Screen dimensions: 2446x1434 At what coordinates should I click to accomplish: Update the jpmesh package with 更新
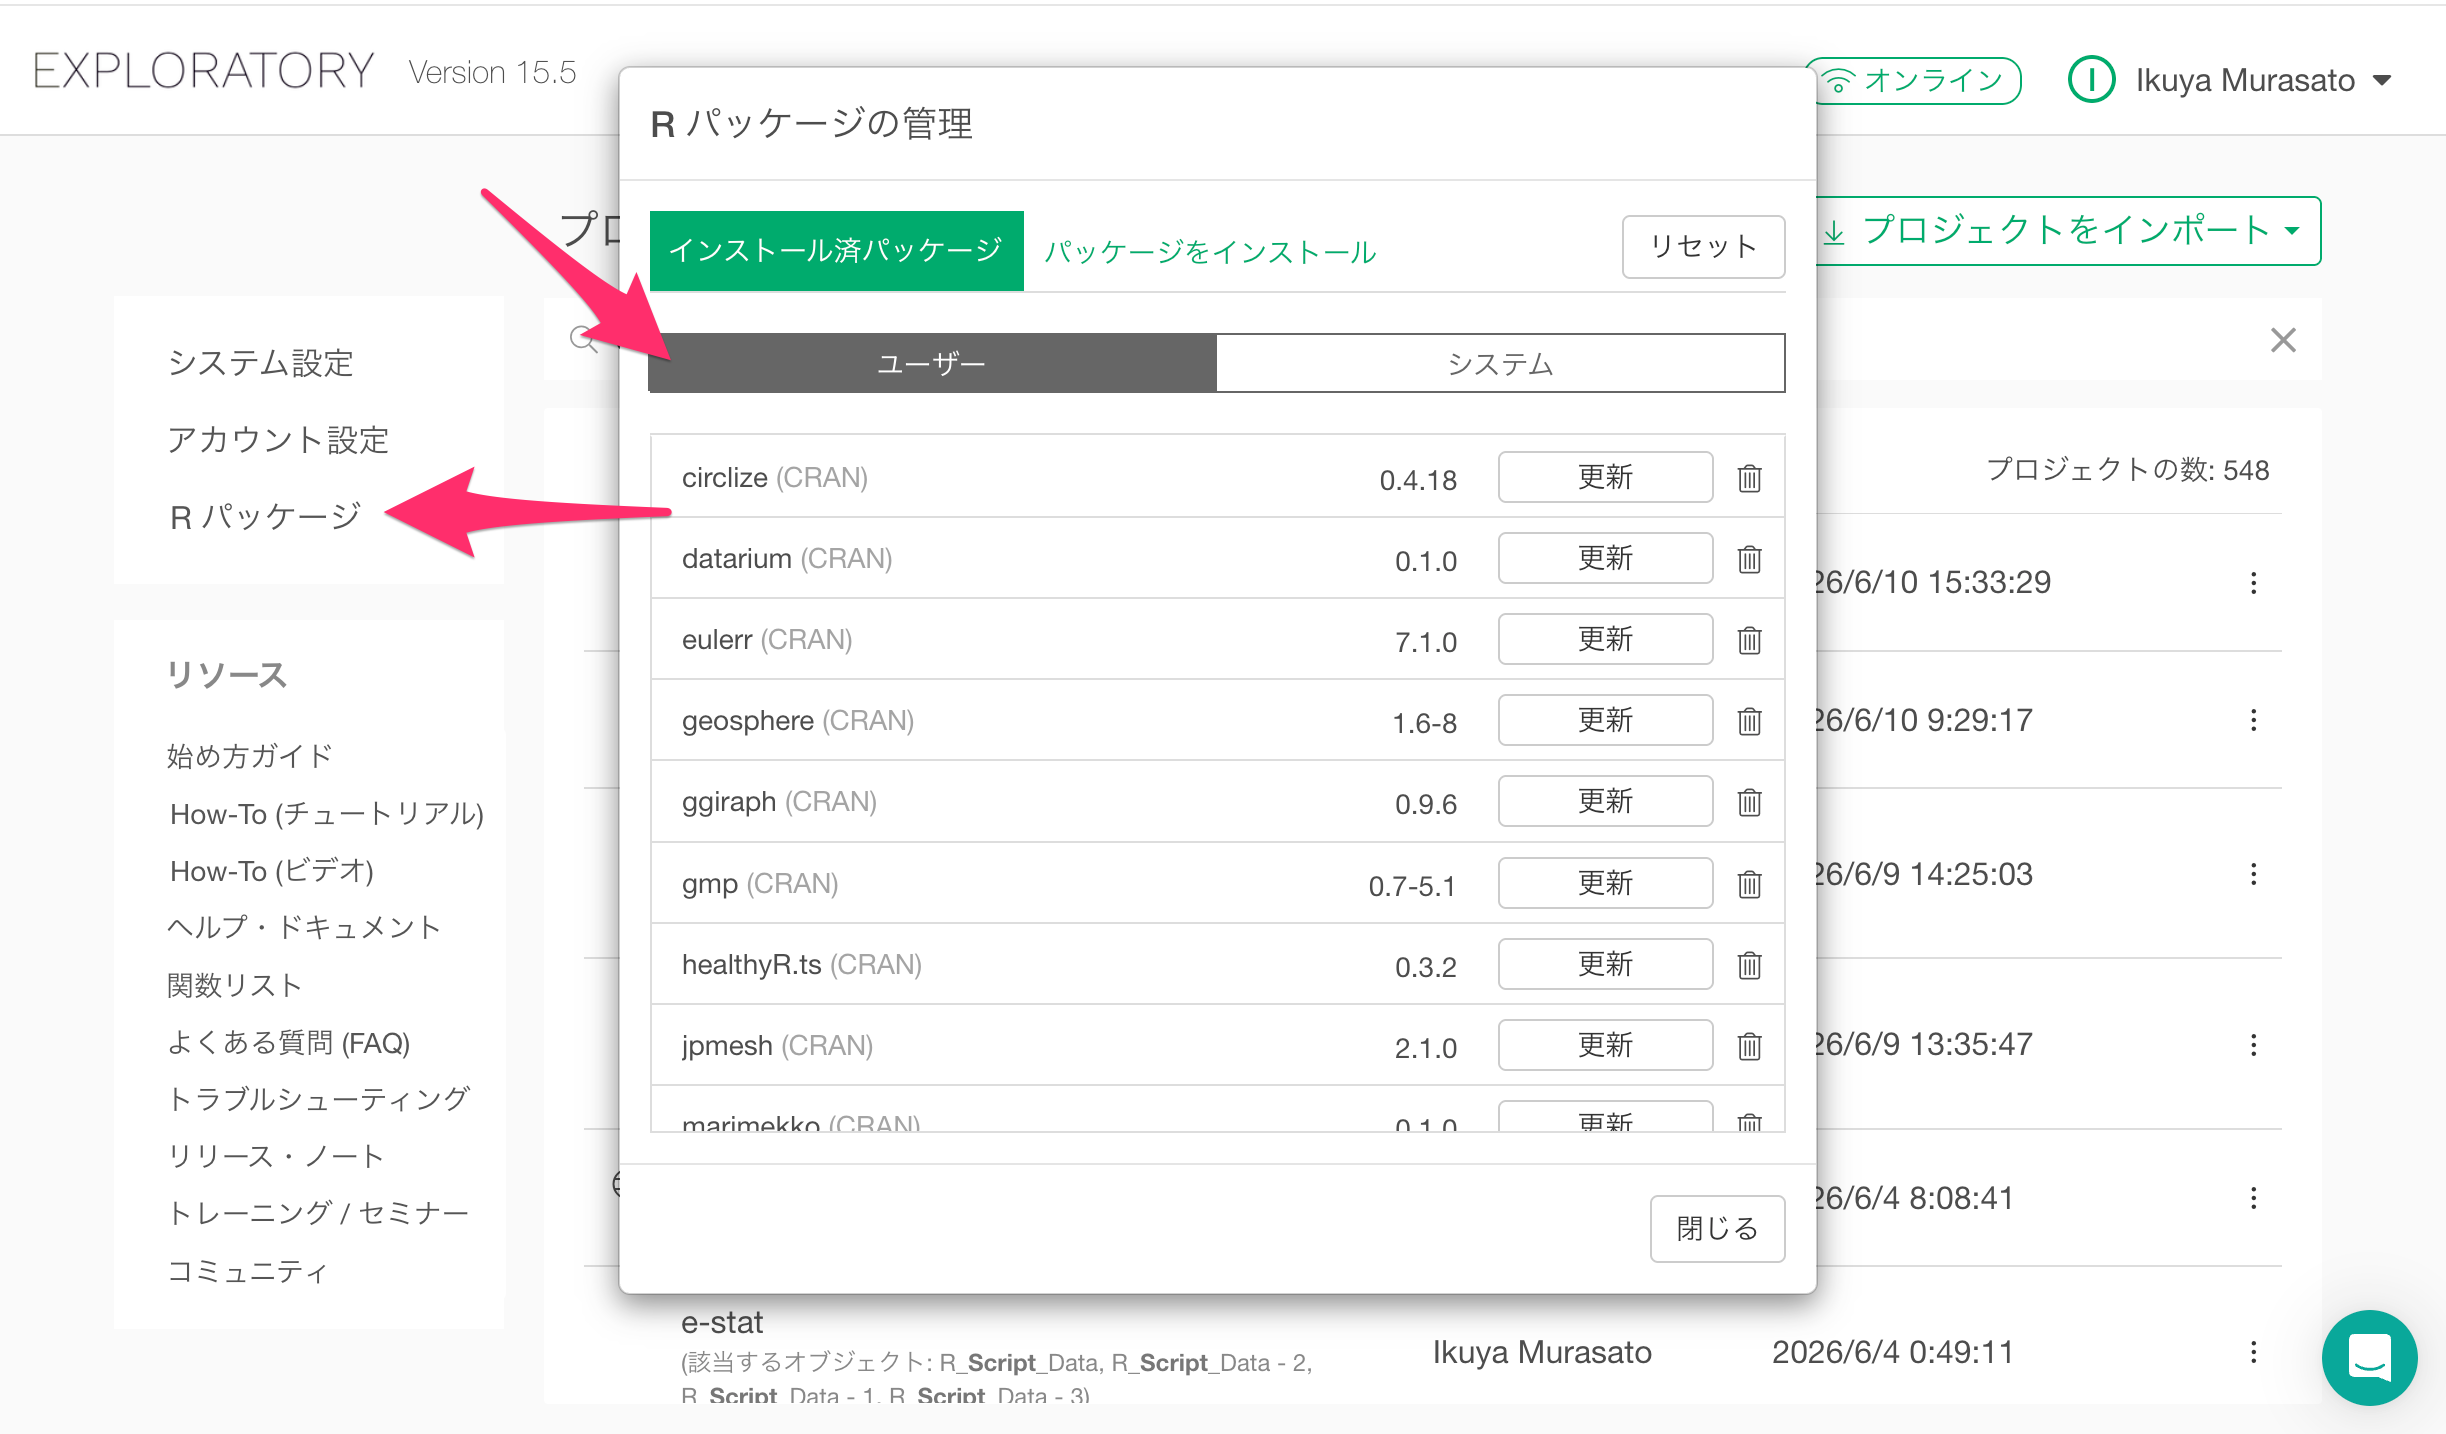click(x=1605, y=1045)
